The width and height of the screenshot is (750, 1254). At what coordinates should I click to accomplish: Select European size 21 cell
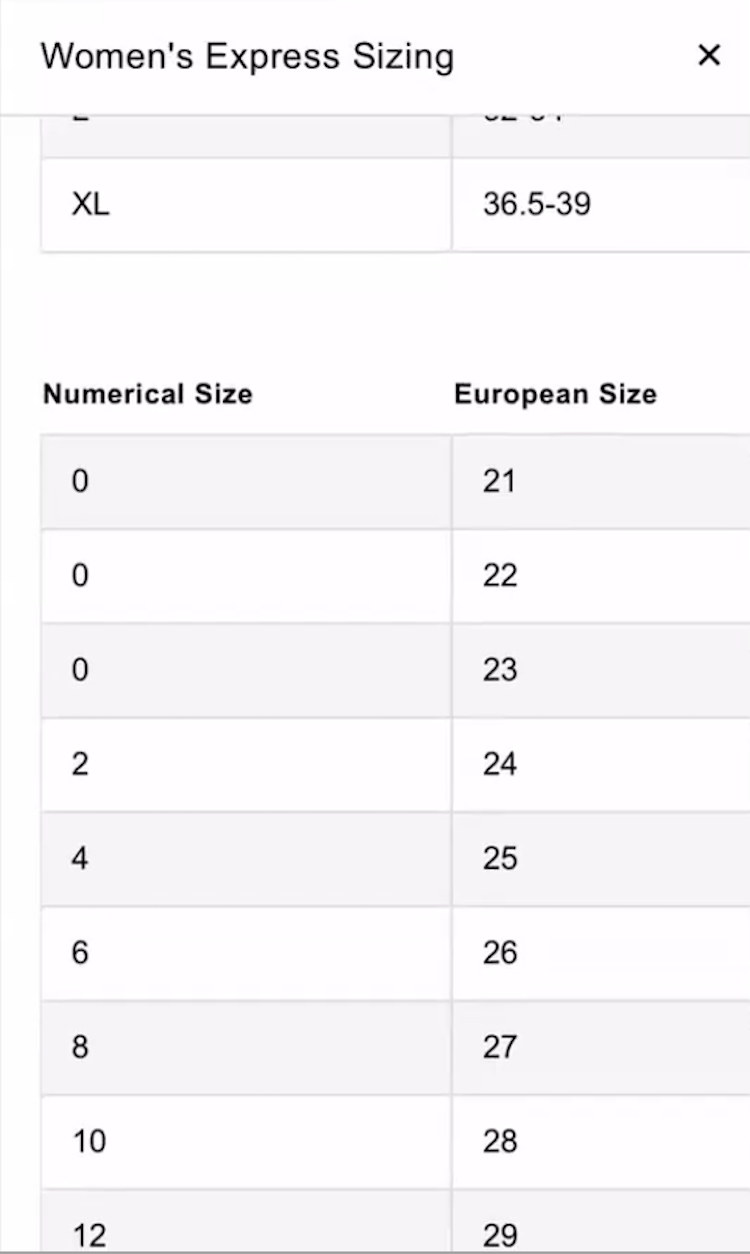[600, 482]
